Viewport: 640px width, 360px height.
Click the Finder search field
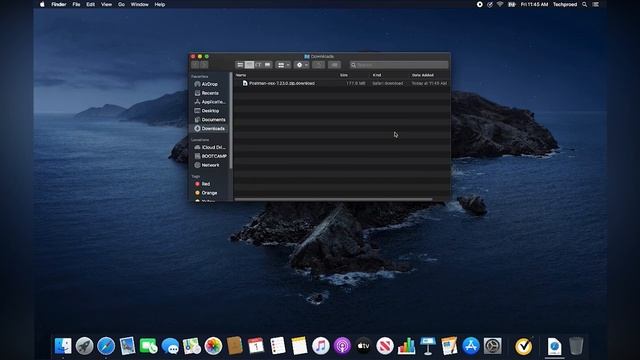pyautogui.click(x=399, y=65)
